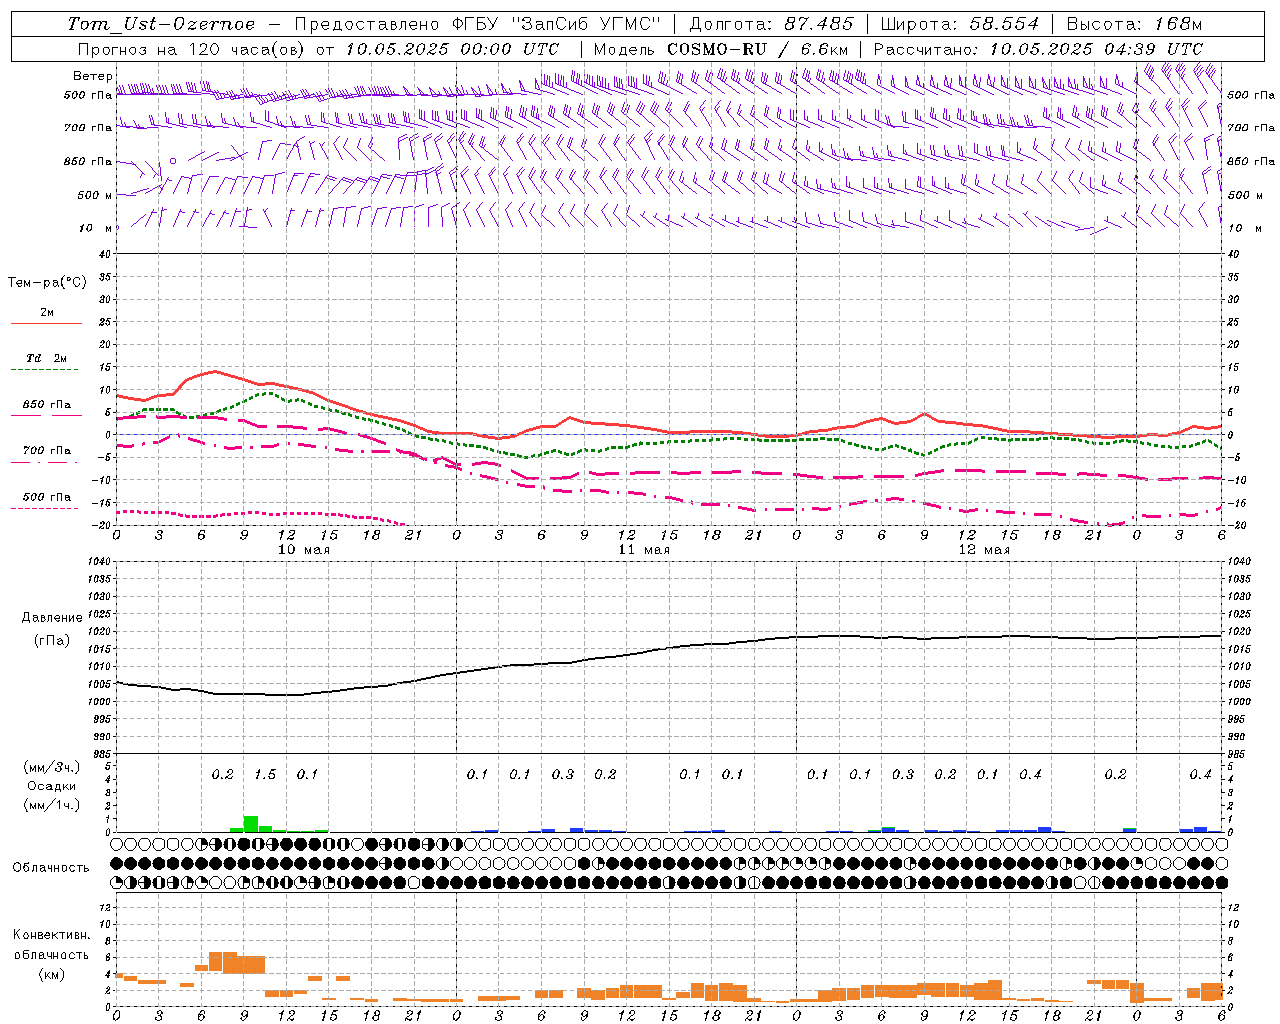Click the Облачность cloud cover label
The height and width of the screenshot is (1024, 1280).
tap(51, 868)
